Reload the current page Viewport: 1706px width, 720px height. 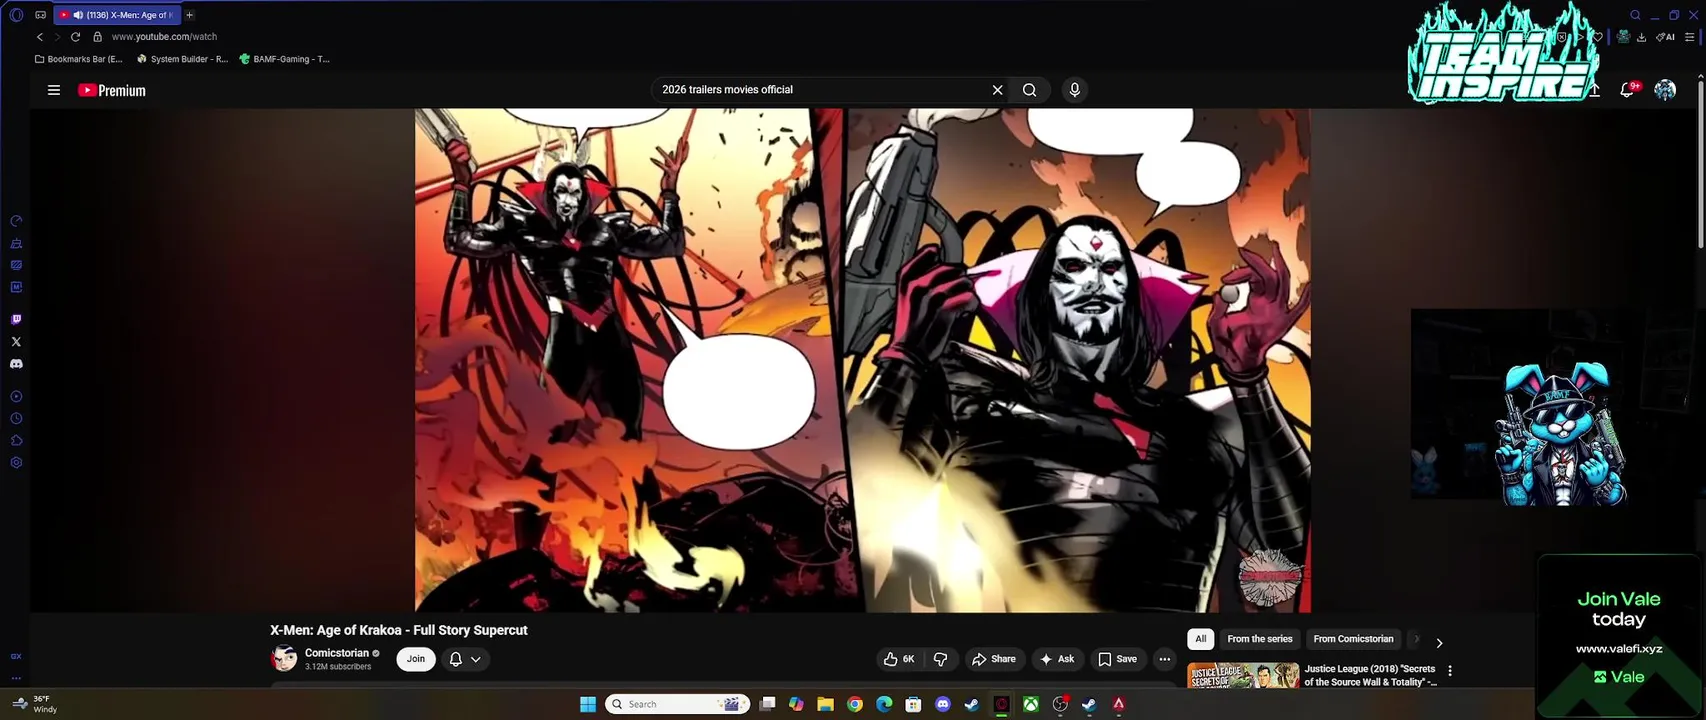(x=75, y=37)
